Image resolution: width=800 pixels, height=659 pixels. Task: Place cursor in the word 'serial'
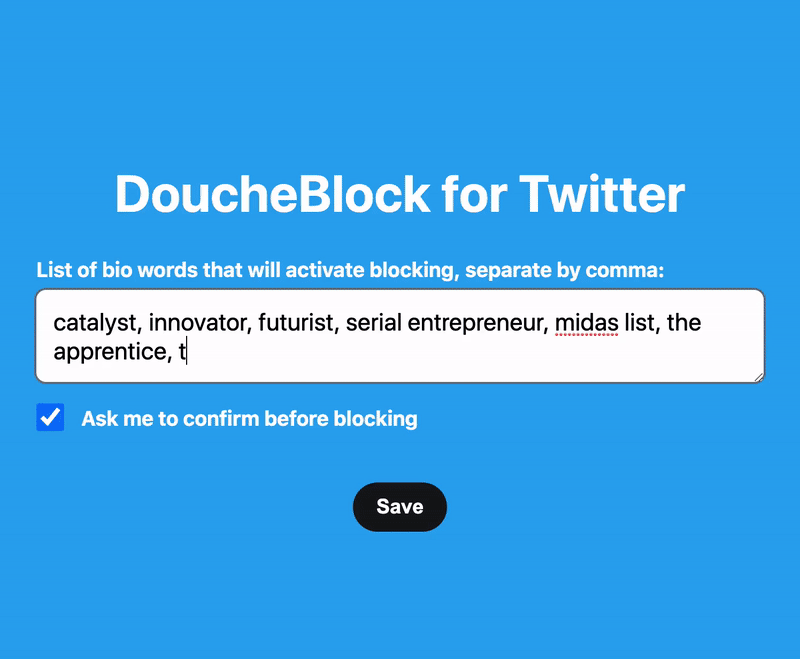pos(373,323)
